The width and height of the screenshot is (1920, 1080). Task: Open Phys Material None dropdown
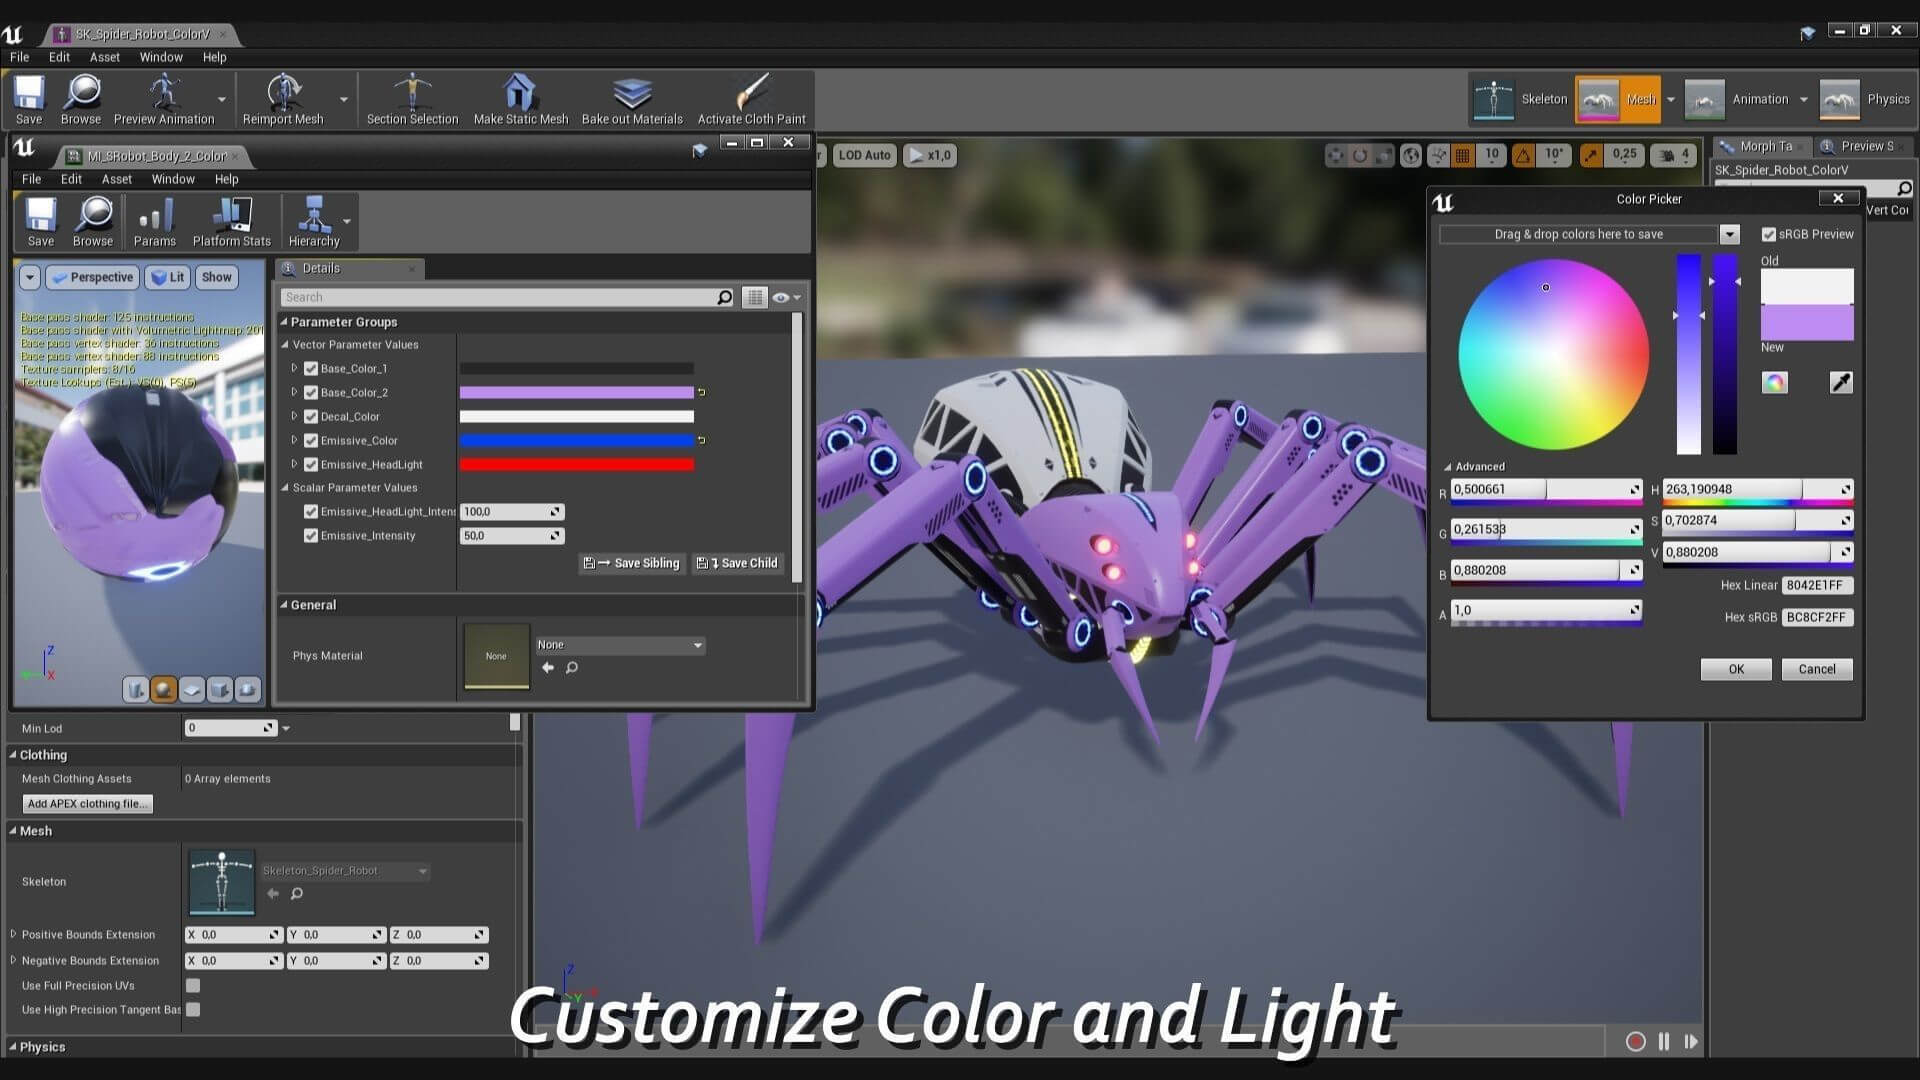coord(620,645)
